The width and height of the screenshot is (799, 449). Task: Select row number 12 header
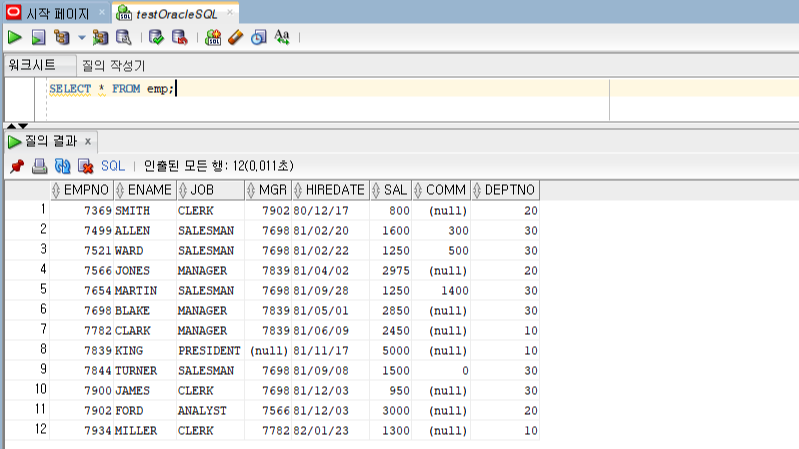point(28,431)
